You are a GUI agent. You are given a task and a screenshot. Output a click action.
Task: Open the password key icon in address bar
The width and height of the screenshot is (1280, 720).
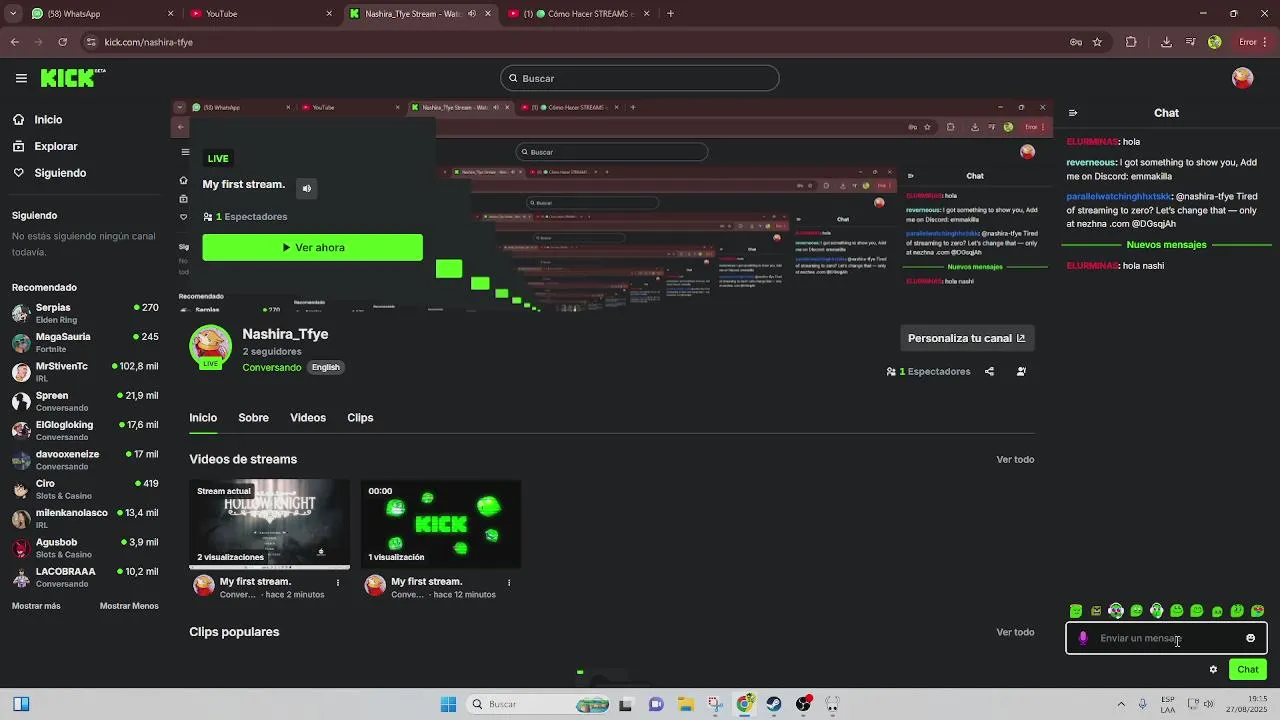(x=1076, y=42)
